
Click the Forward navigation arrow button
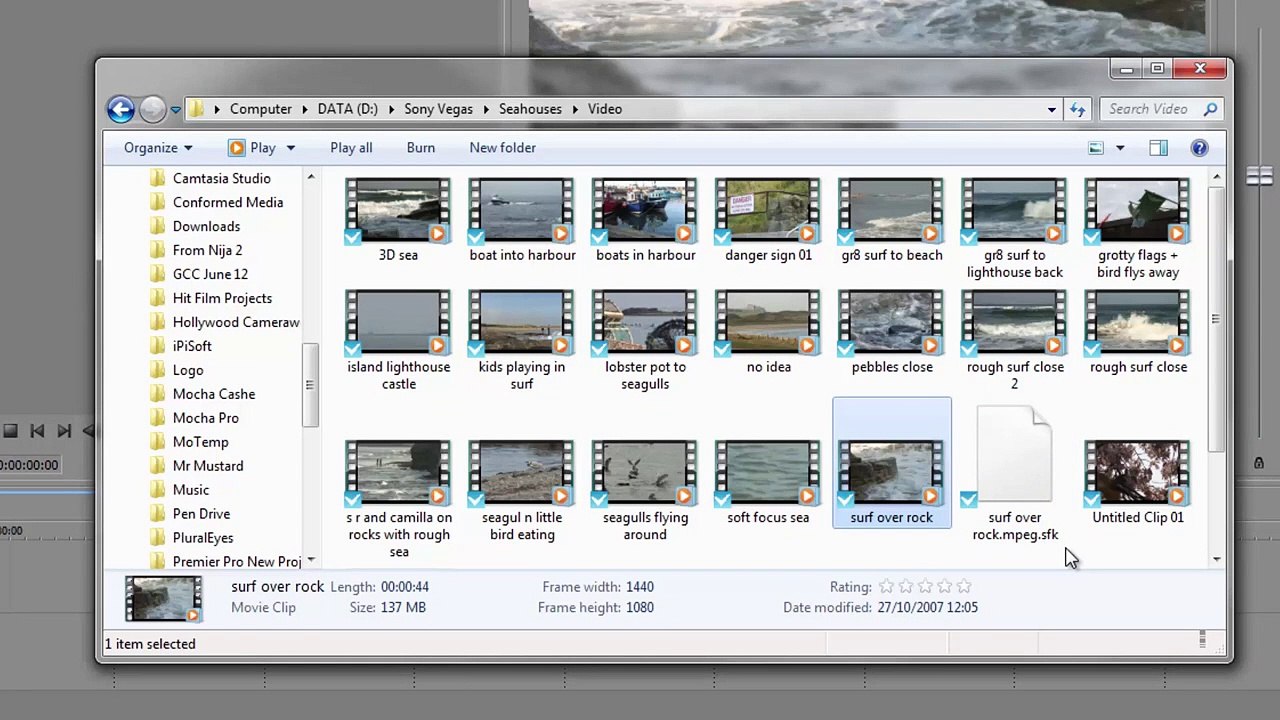click(152, 109)
